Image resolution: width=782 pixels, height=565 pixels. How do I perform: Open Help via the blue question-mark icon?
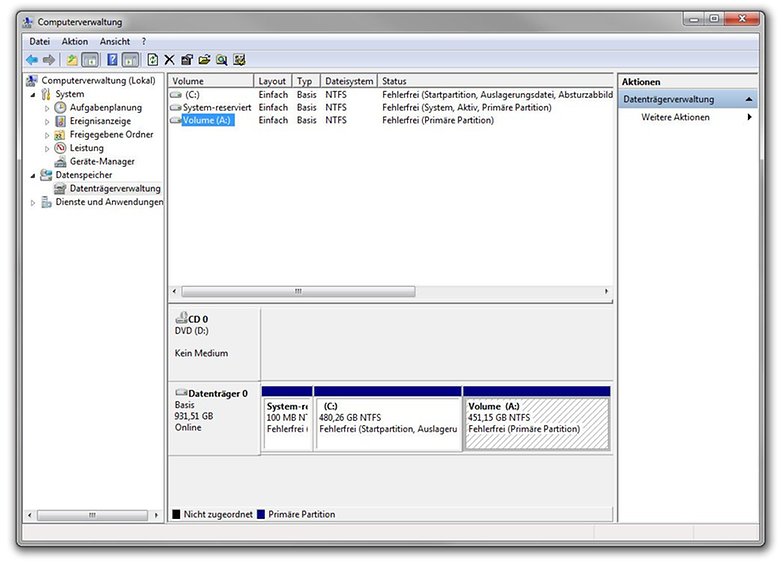coord(112,60)
